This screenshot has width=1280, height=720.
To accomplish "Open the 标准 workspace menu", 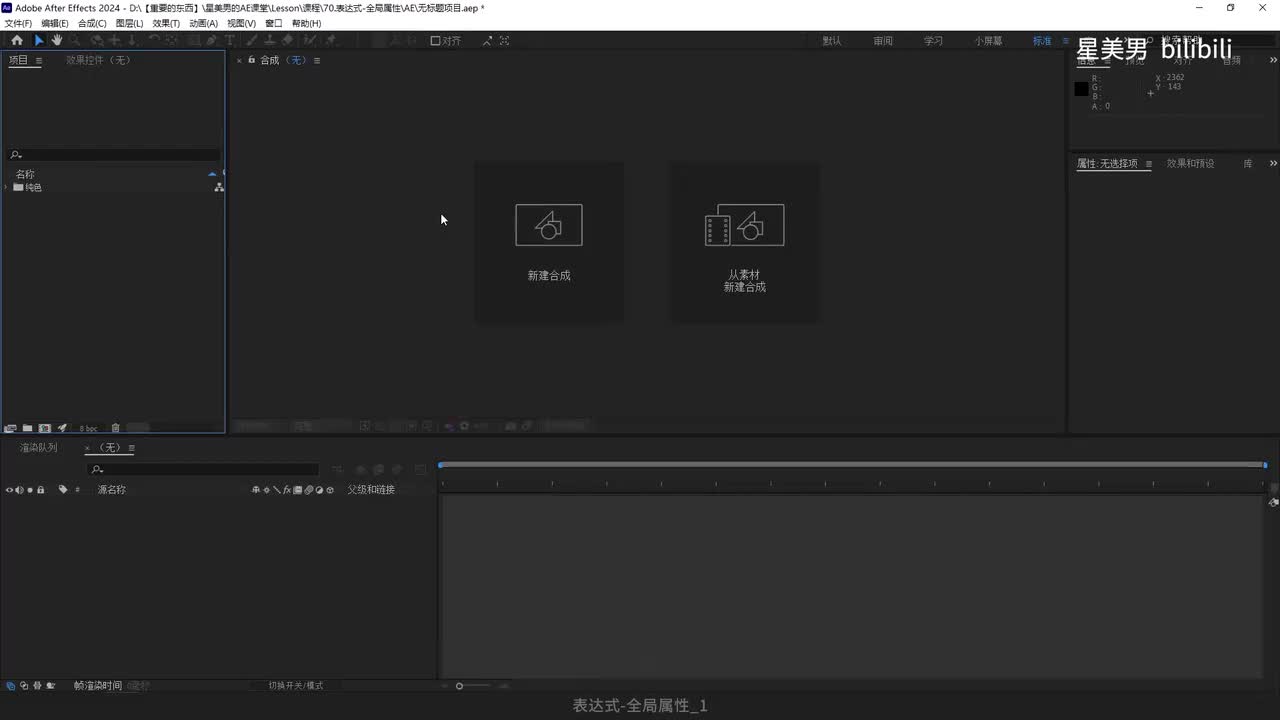I will [x=1065, y=41].
